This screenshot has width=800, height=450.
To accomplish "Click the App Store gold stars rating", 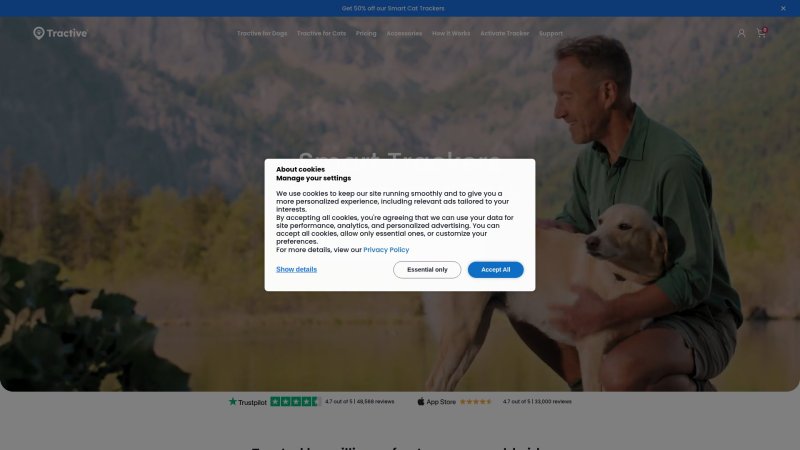I will (476, 402).
